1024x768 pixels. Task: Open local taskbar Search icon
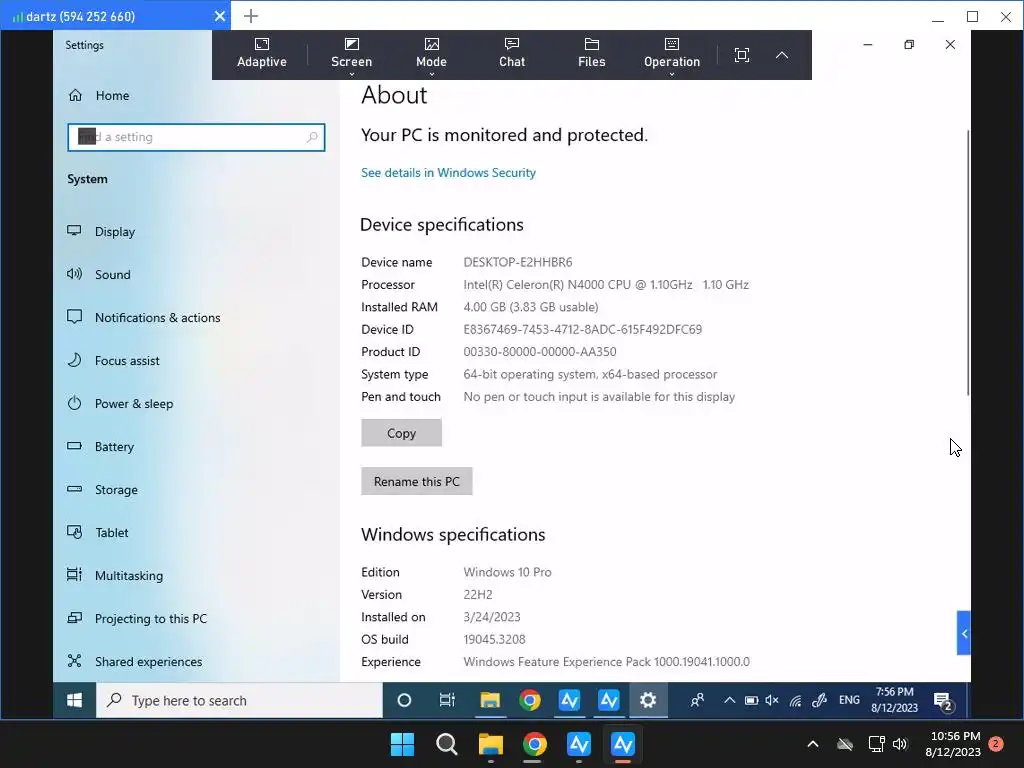click(x=447, y=744)
